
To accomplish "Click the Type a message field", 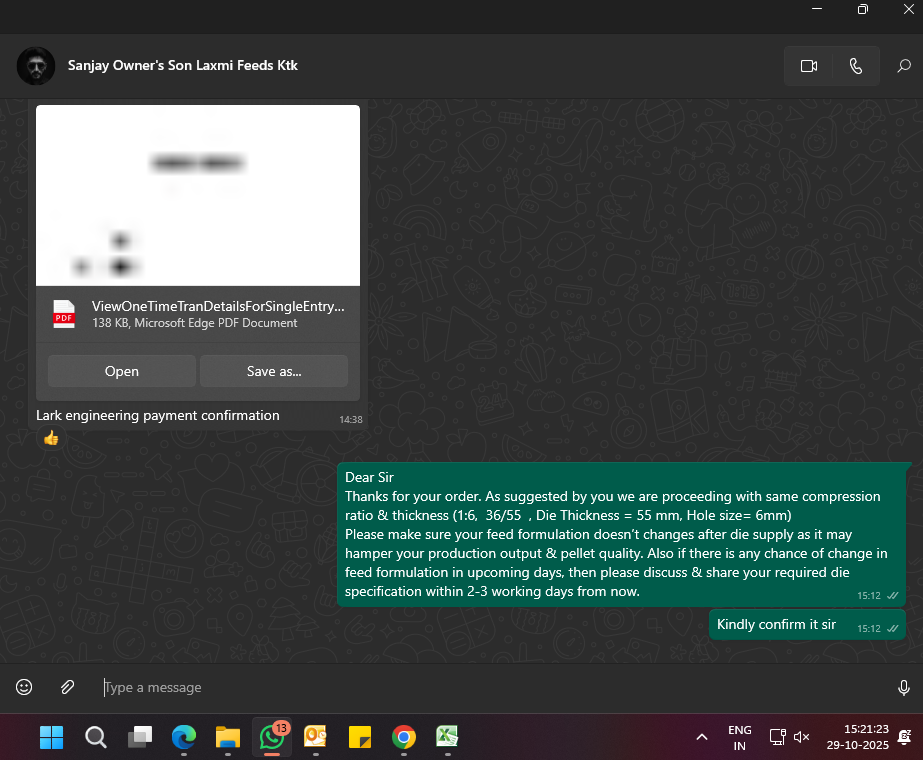I will pos(490,687).
